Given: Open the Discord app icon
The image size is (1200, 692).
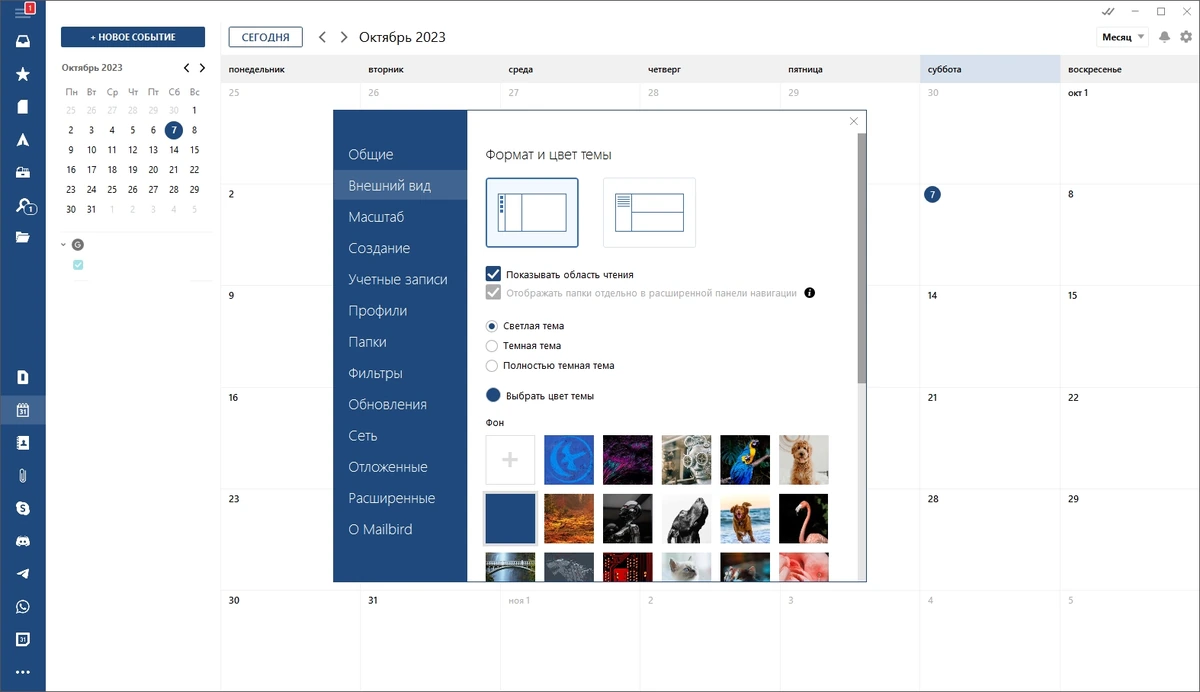Looking at the screenshot, I should pos(23,541).
